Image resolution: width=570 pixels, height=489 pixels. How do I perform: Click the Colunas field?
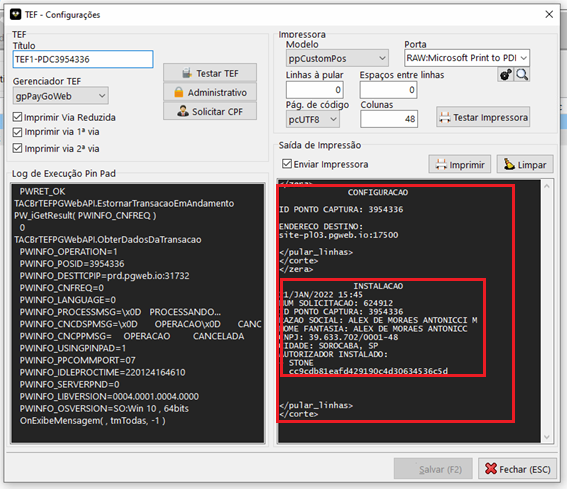(x=389, y=119)
